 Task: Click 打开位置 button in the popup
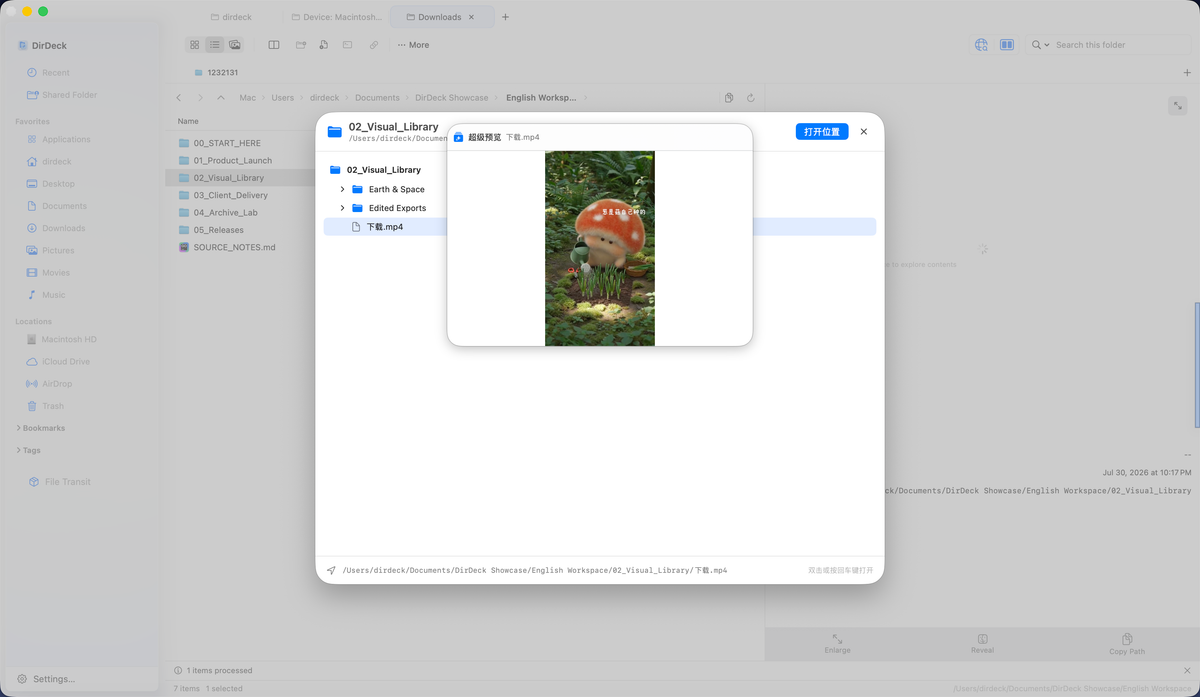(822, 132)
